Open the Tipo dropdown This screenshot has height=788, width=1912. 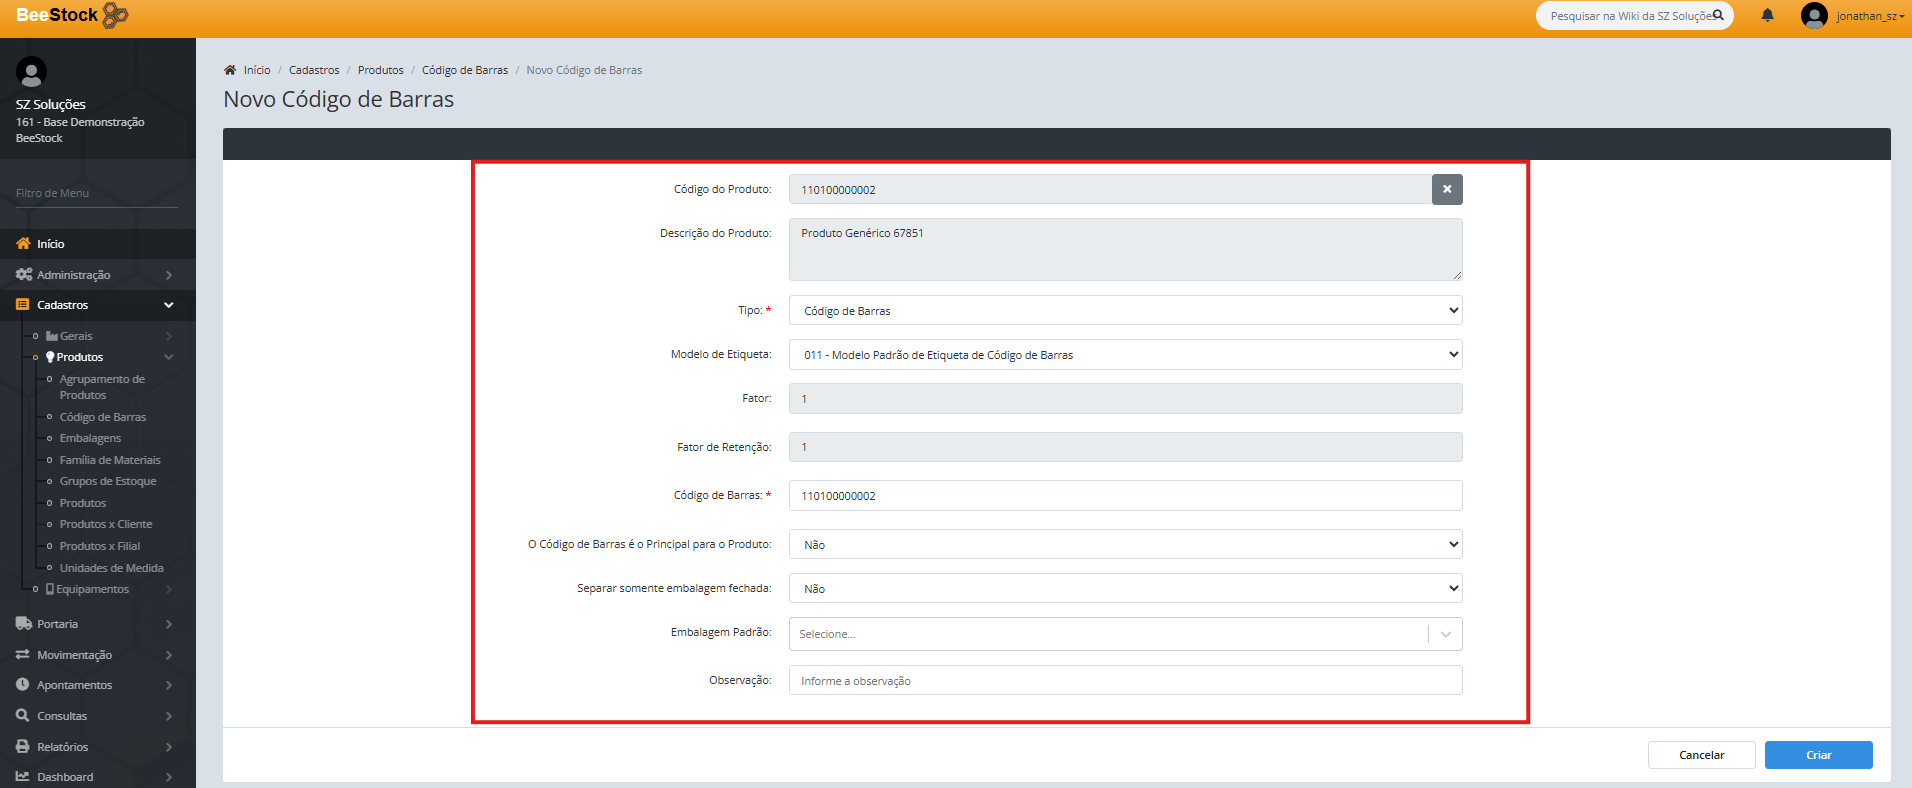click(x=1125, y=311)
